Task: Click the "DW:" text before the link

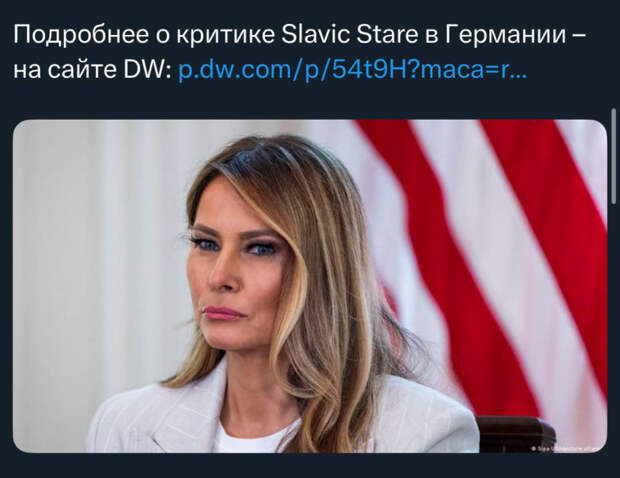Action: tap(148, 70)
